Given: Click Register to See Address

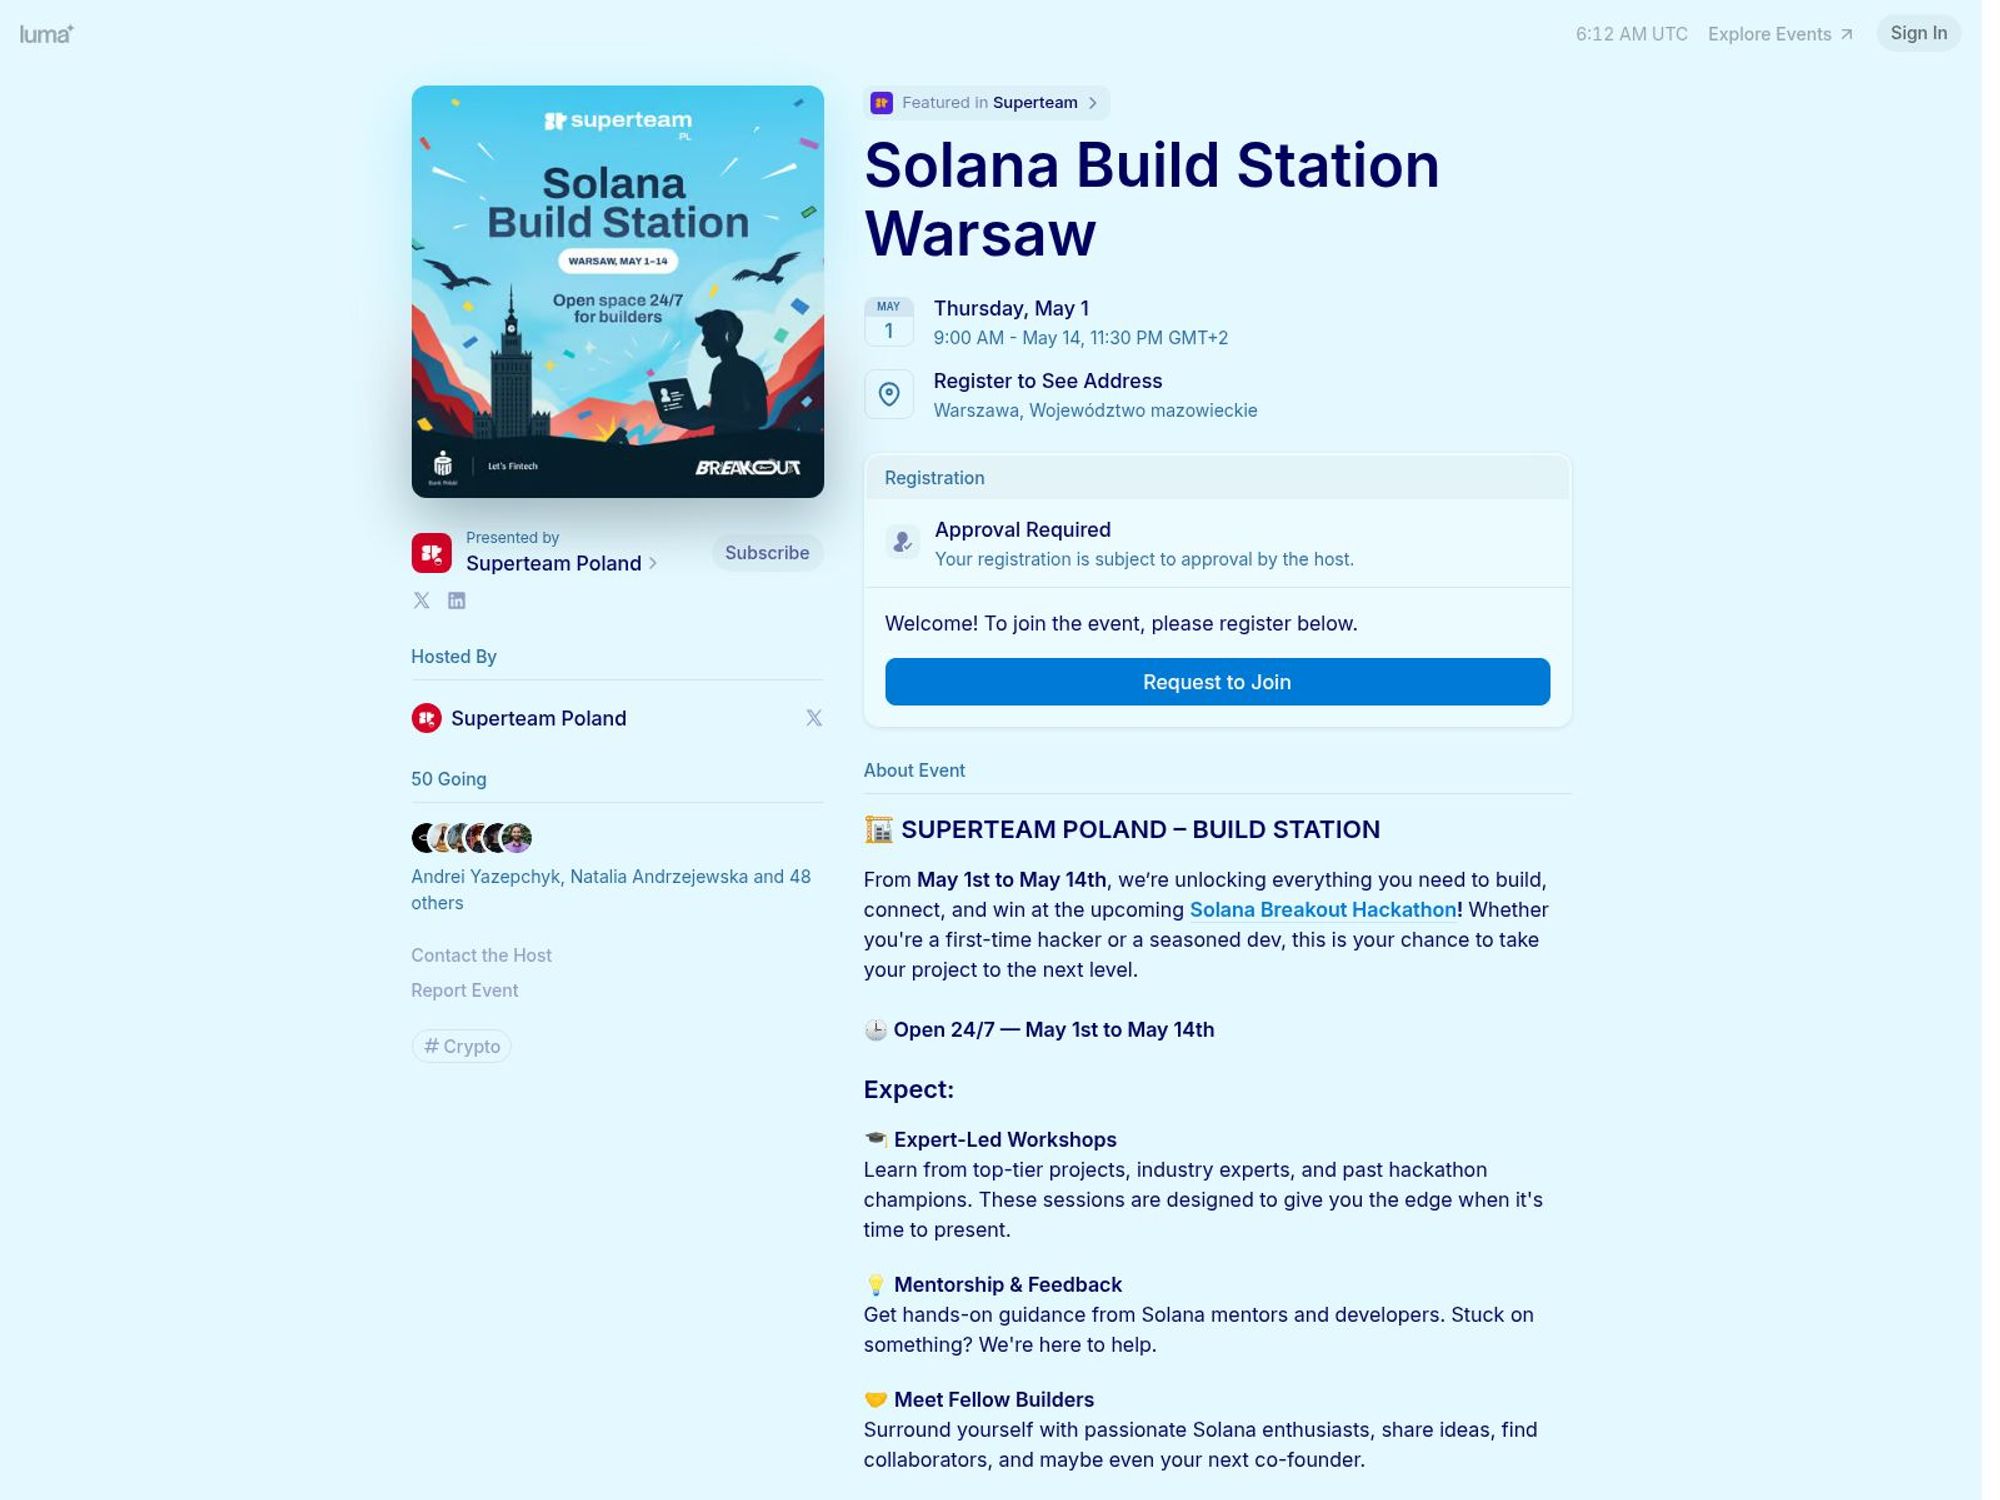Looking at the screenshot, I should pos(1047,381).
